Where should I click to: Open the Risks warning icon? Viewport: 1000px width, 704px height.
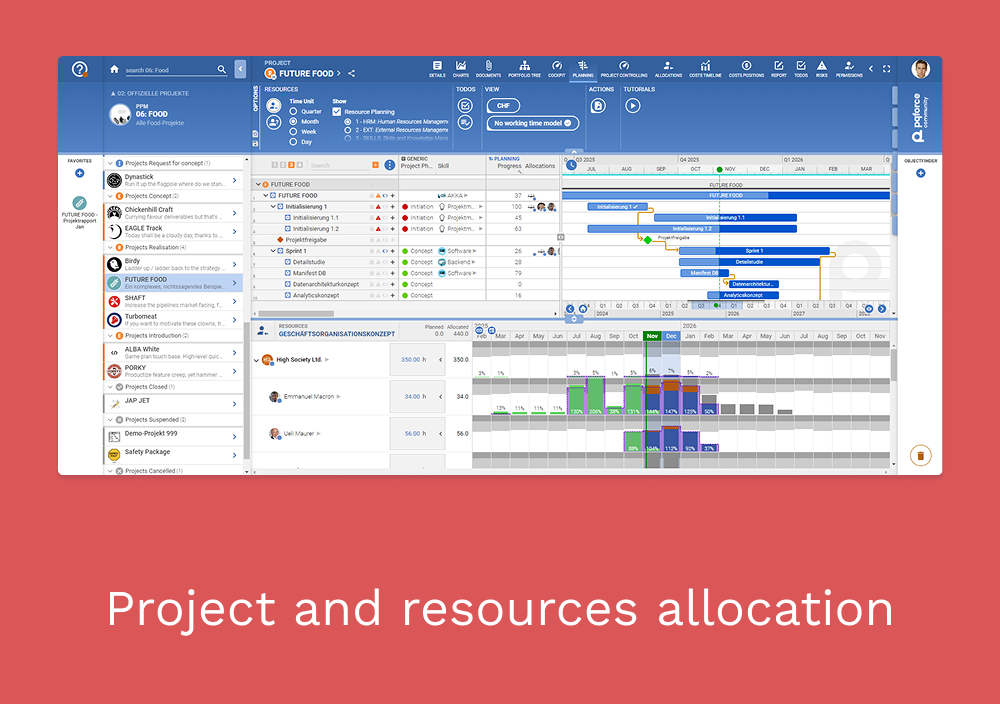point(821,68)
